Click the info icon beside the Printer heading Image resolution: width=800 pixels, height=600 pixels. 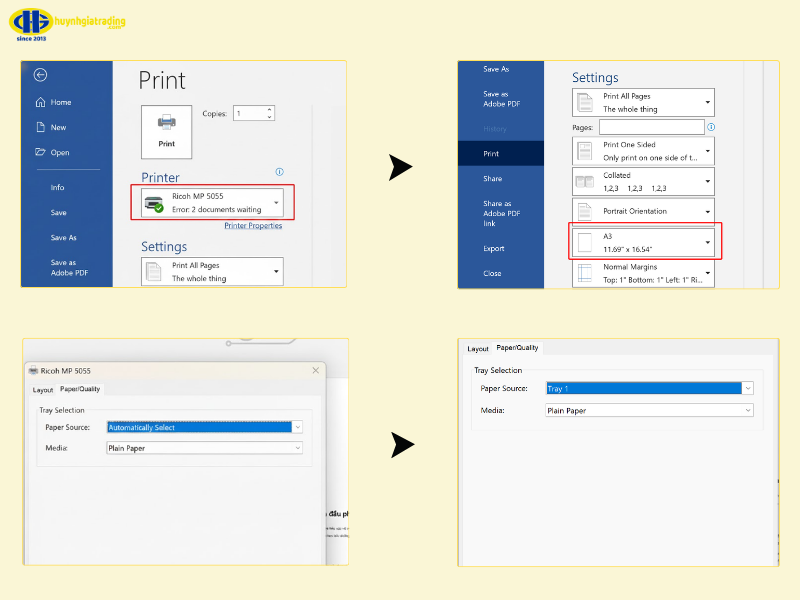coord(279,172)
